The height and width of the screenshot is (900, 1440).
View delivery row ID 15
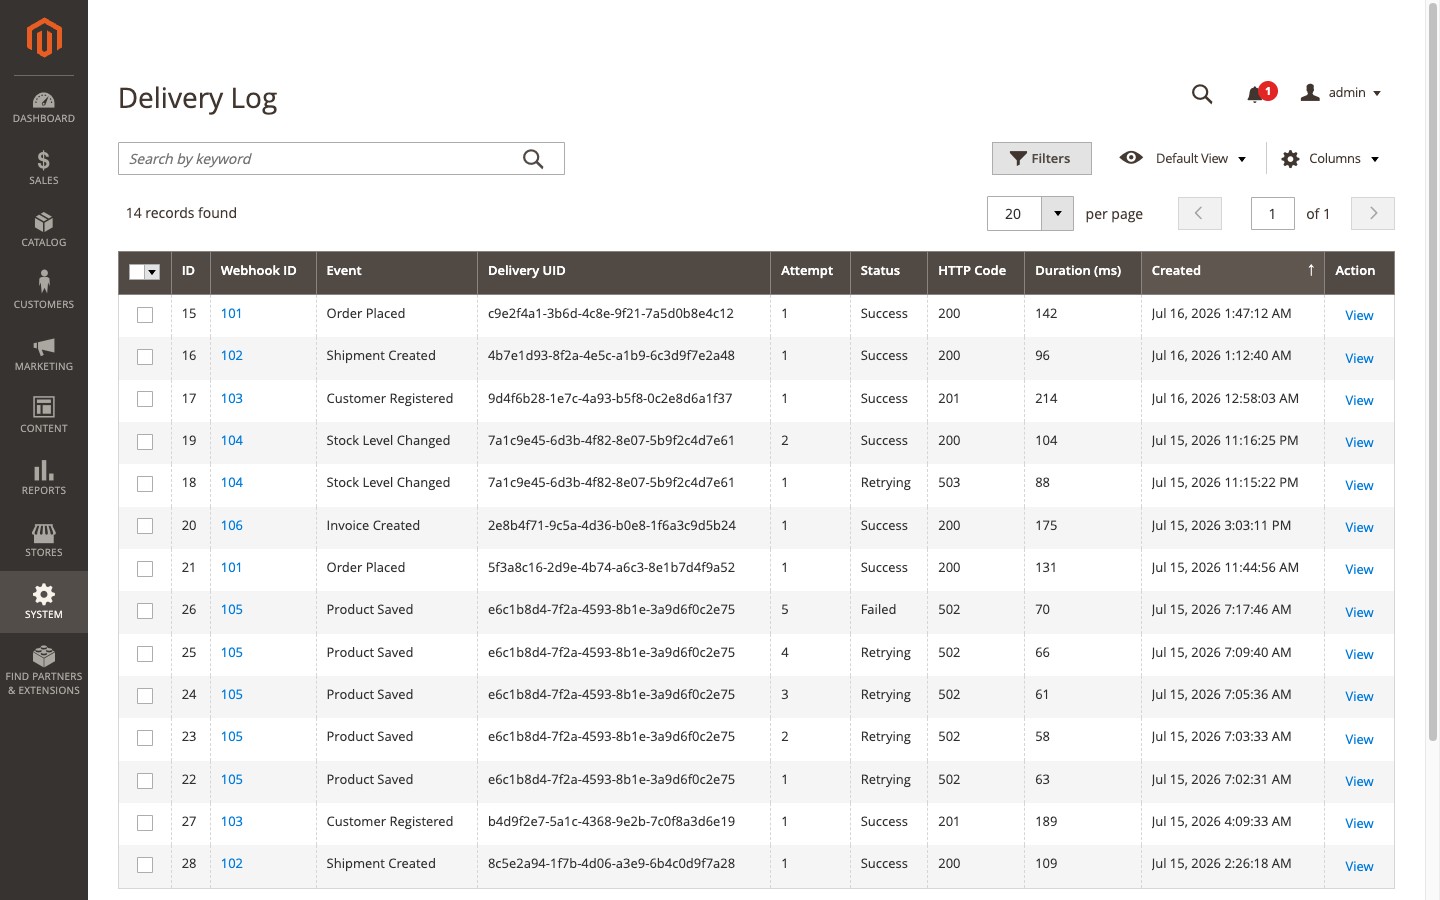1358,315
